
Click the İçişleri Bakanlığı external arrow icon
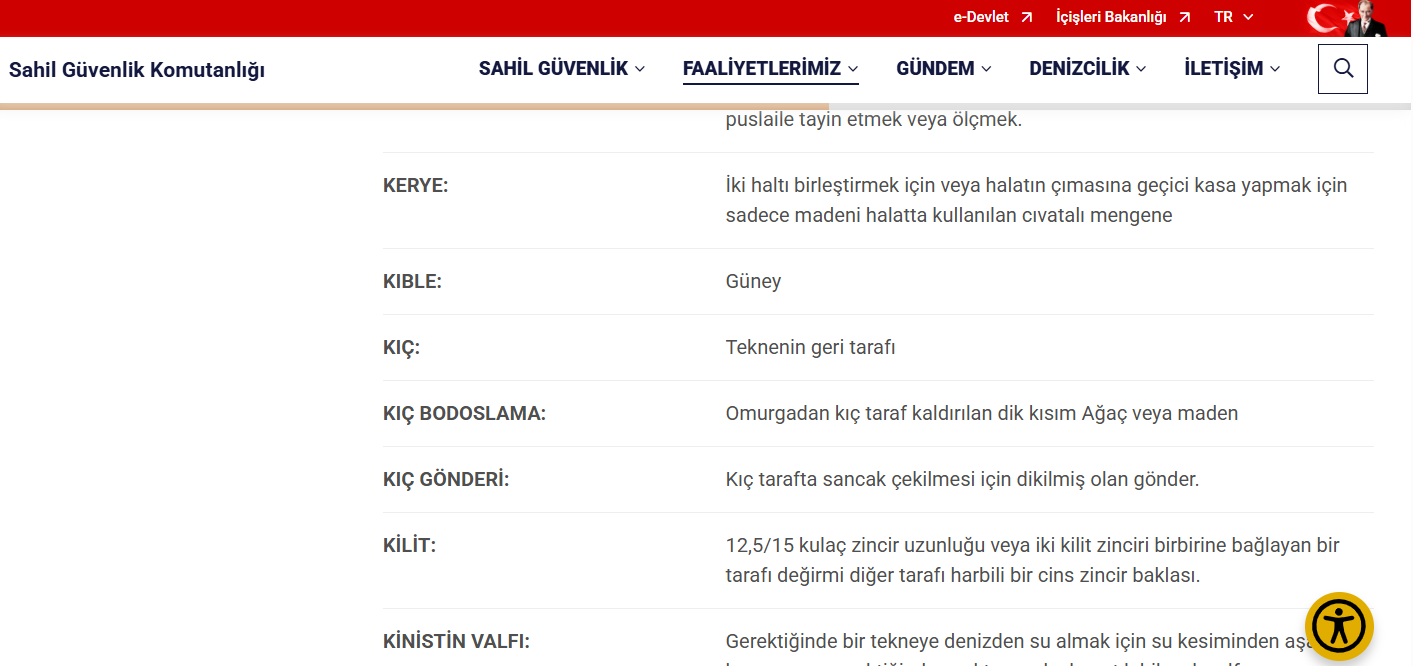click(1184, 17)
